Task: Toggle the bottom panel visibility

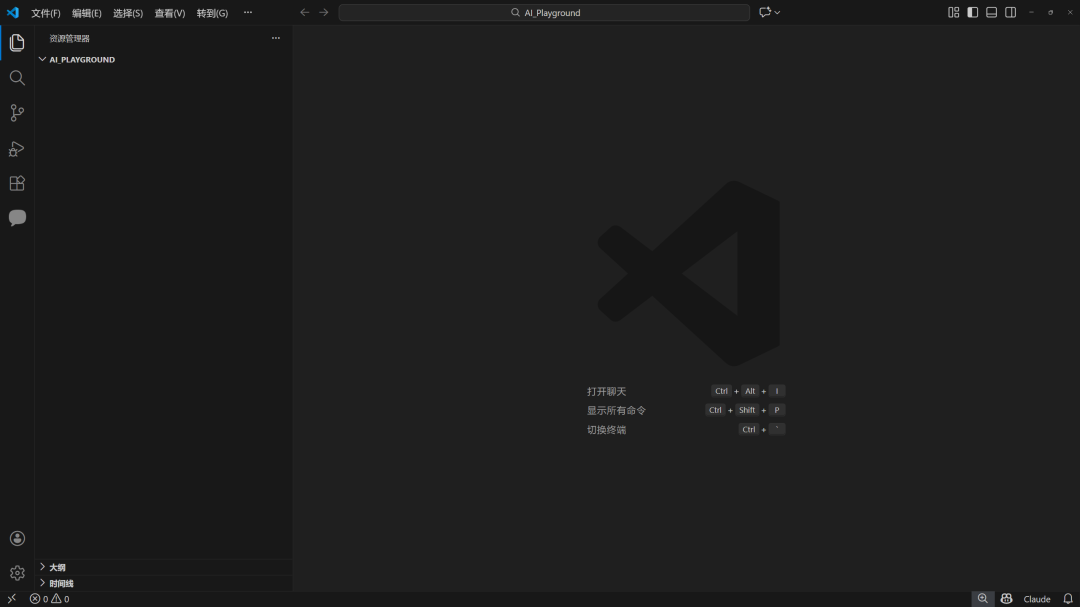Action: pyautogui.click(x=991, y=13)
